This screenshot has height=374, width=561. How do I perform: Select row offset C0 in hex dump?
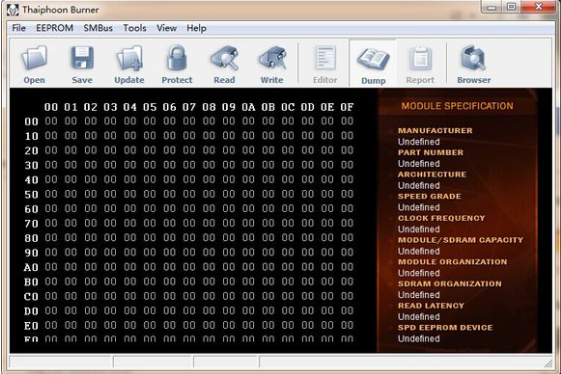tap(31, 297)
